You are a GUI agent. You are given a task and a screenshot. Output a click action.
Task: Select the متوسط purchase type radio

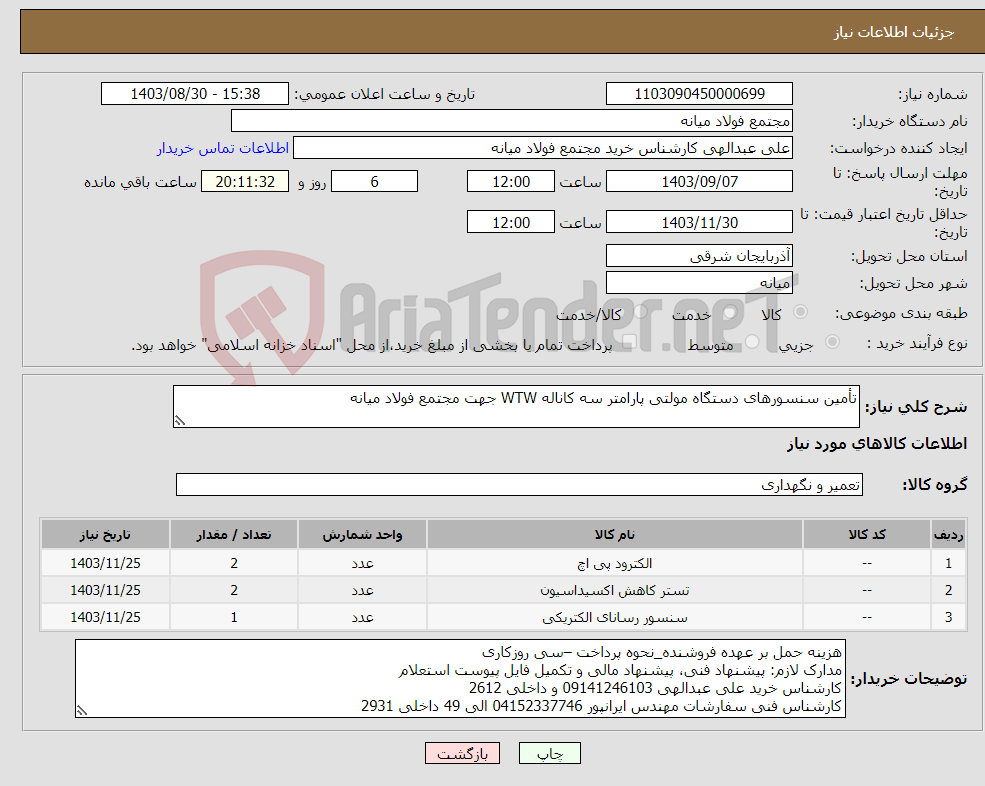752,342
